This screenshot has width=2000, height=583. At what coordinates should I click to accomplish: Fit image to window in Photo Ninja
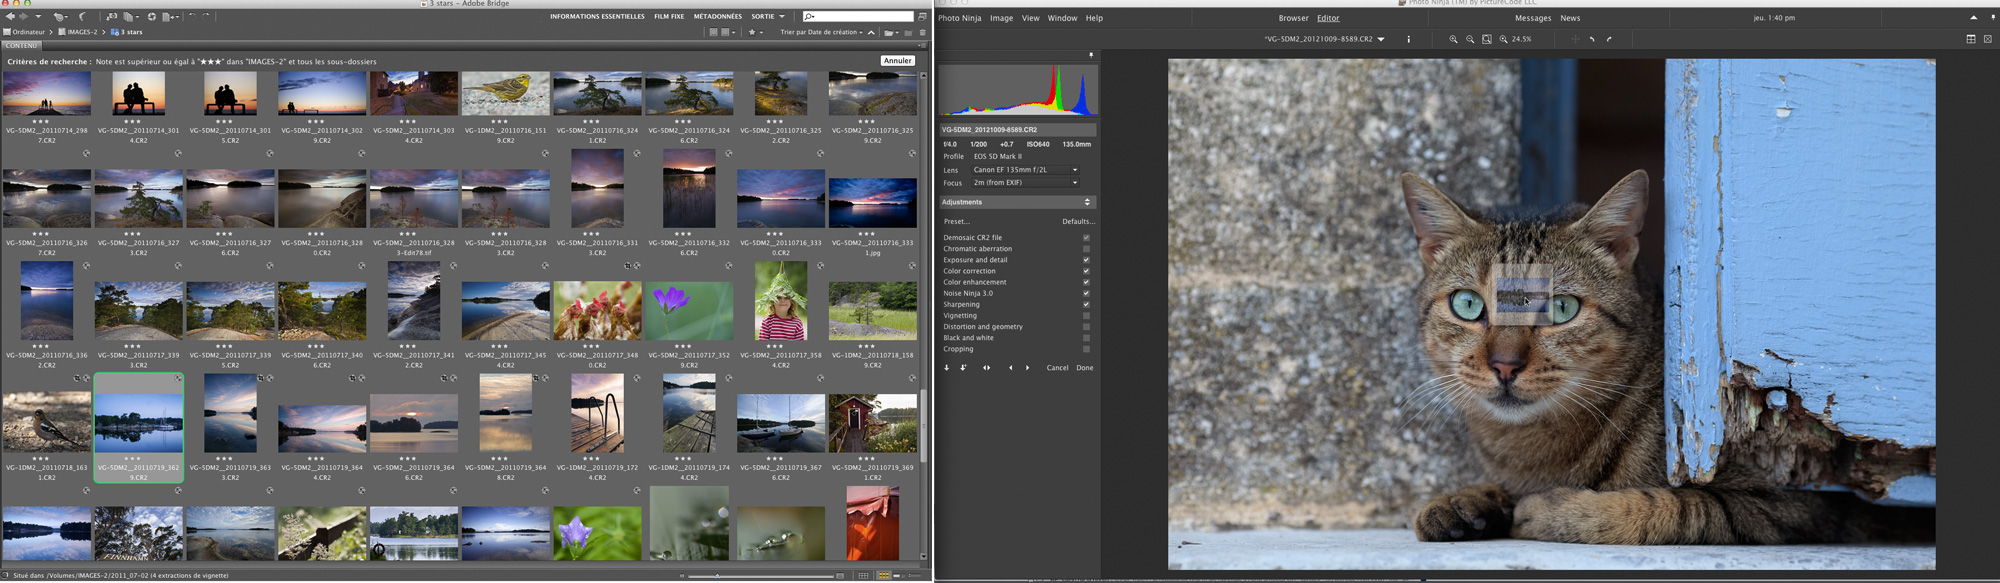point(1487,39)
